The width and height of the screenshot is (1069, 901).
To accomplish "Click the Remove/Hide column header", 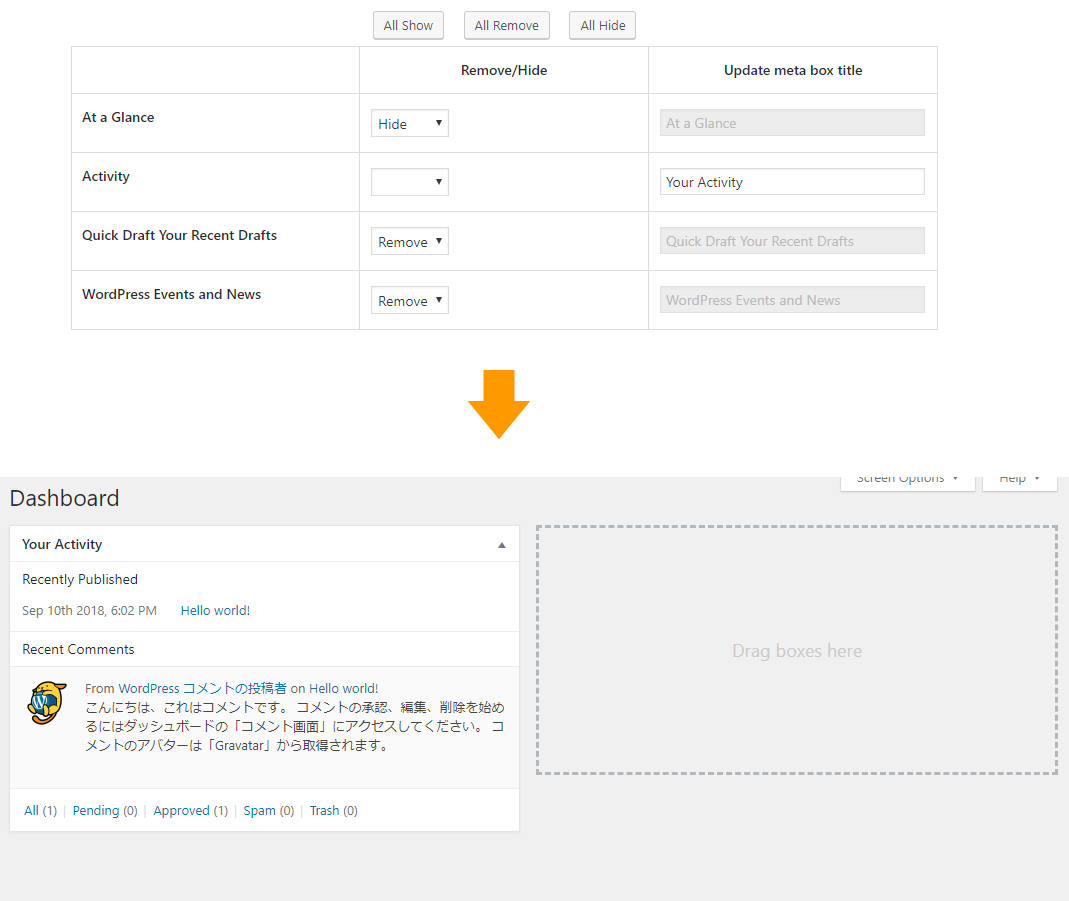I will pos(504,70).
